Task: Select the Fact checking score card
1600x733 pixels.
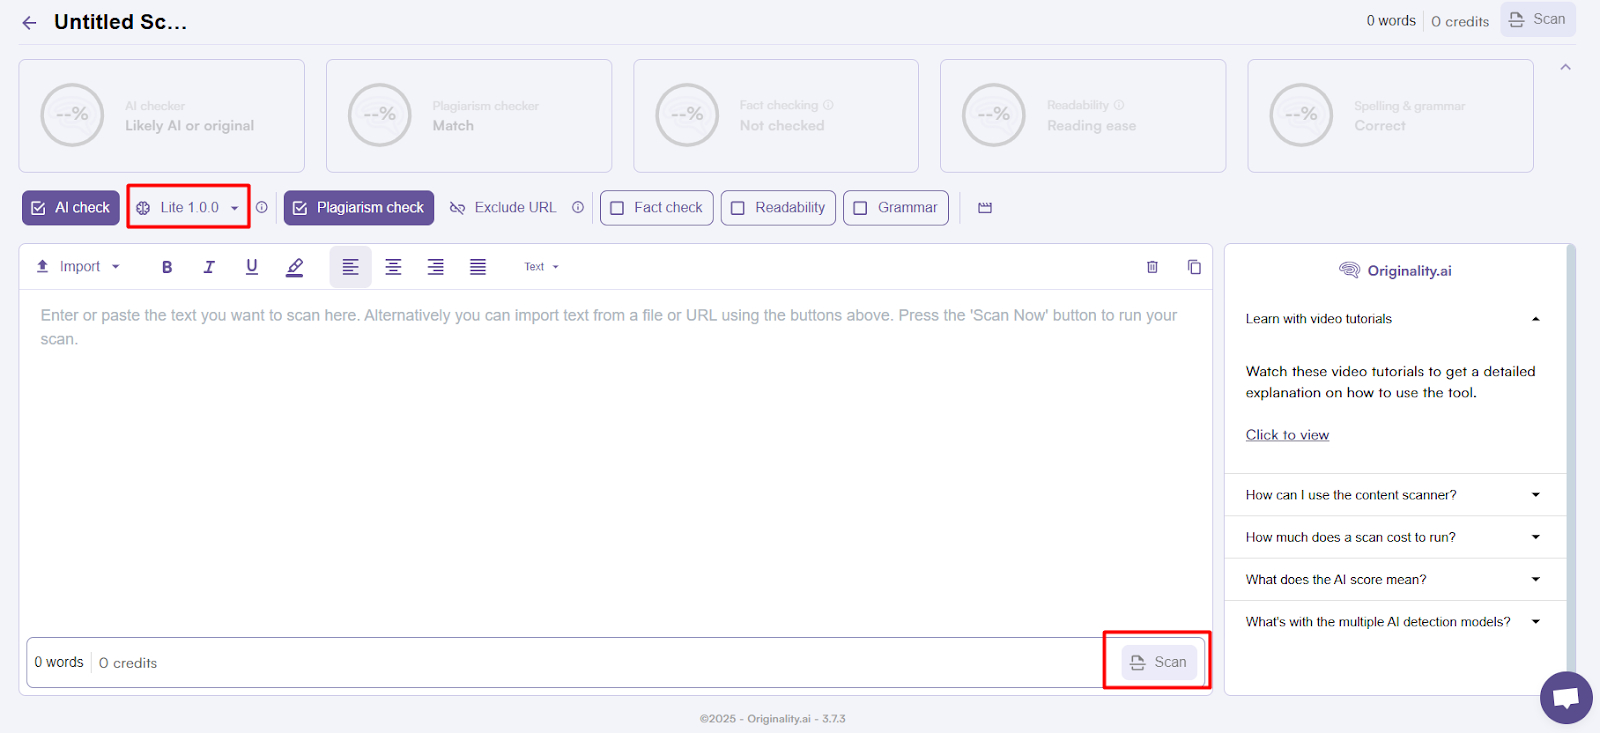Action: click(776, 116)
